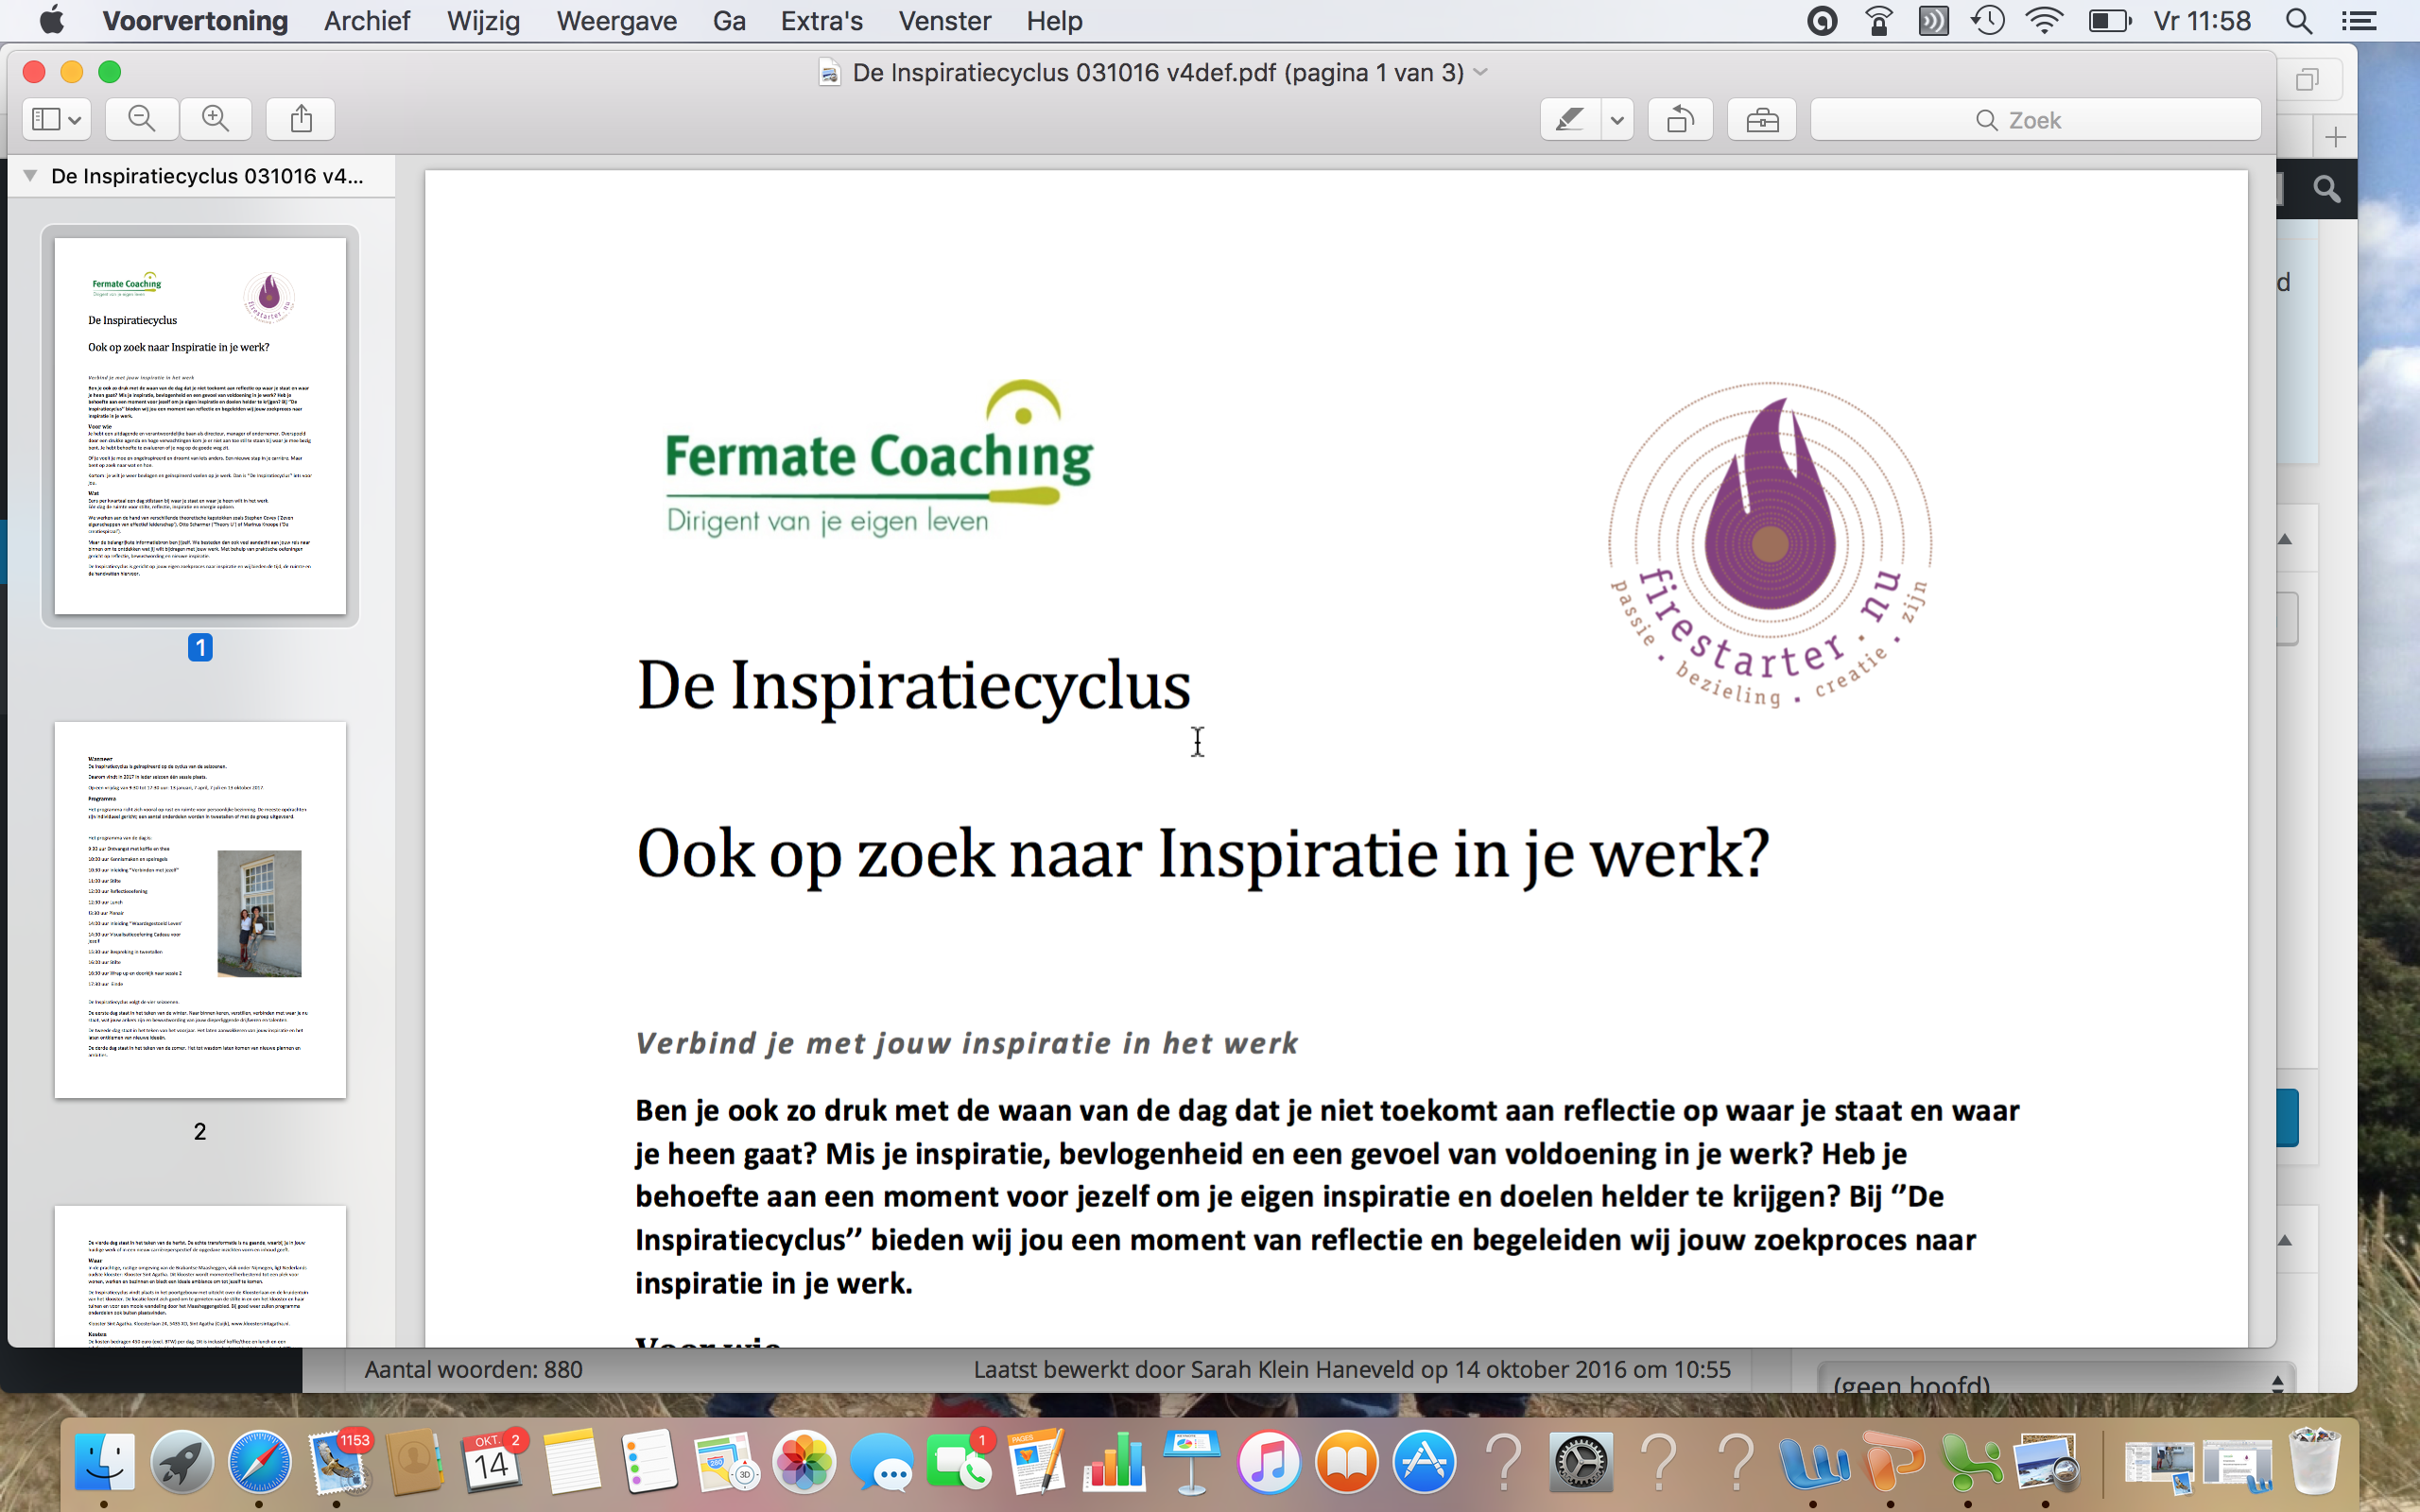Click the audio waves menu bar icon
The width and height of the screenshot is (2420, 1512).
(x=1933, y=21)
